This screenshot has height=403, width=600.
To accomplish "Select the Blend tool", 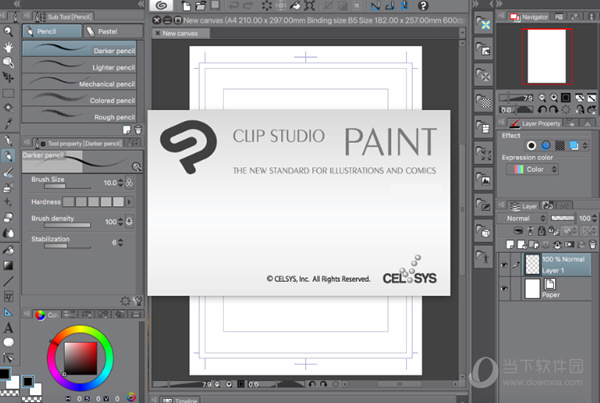I will tap(8, 233).
